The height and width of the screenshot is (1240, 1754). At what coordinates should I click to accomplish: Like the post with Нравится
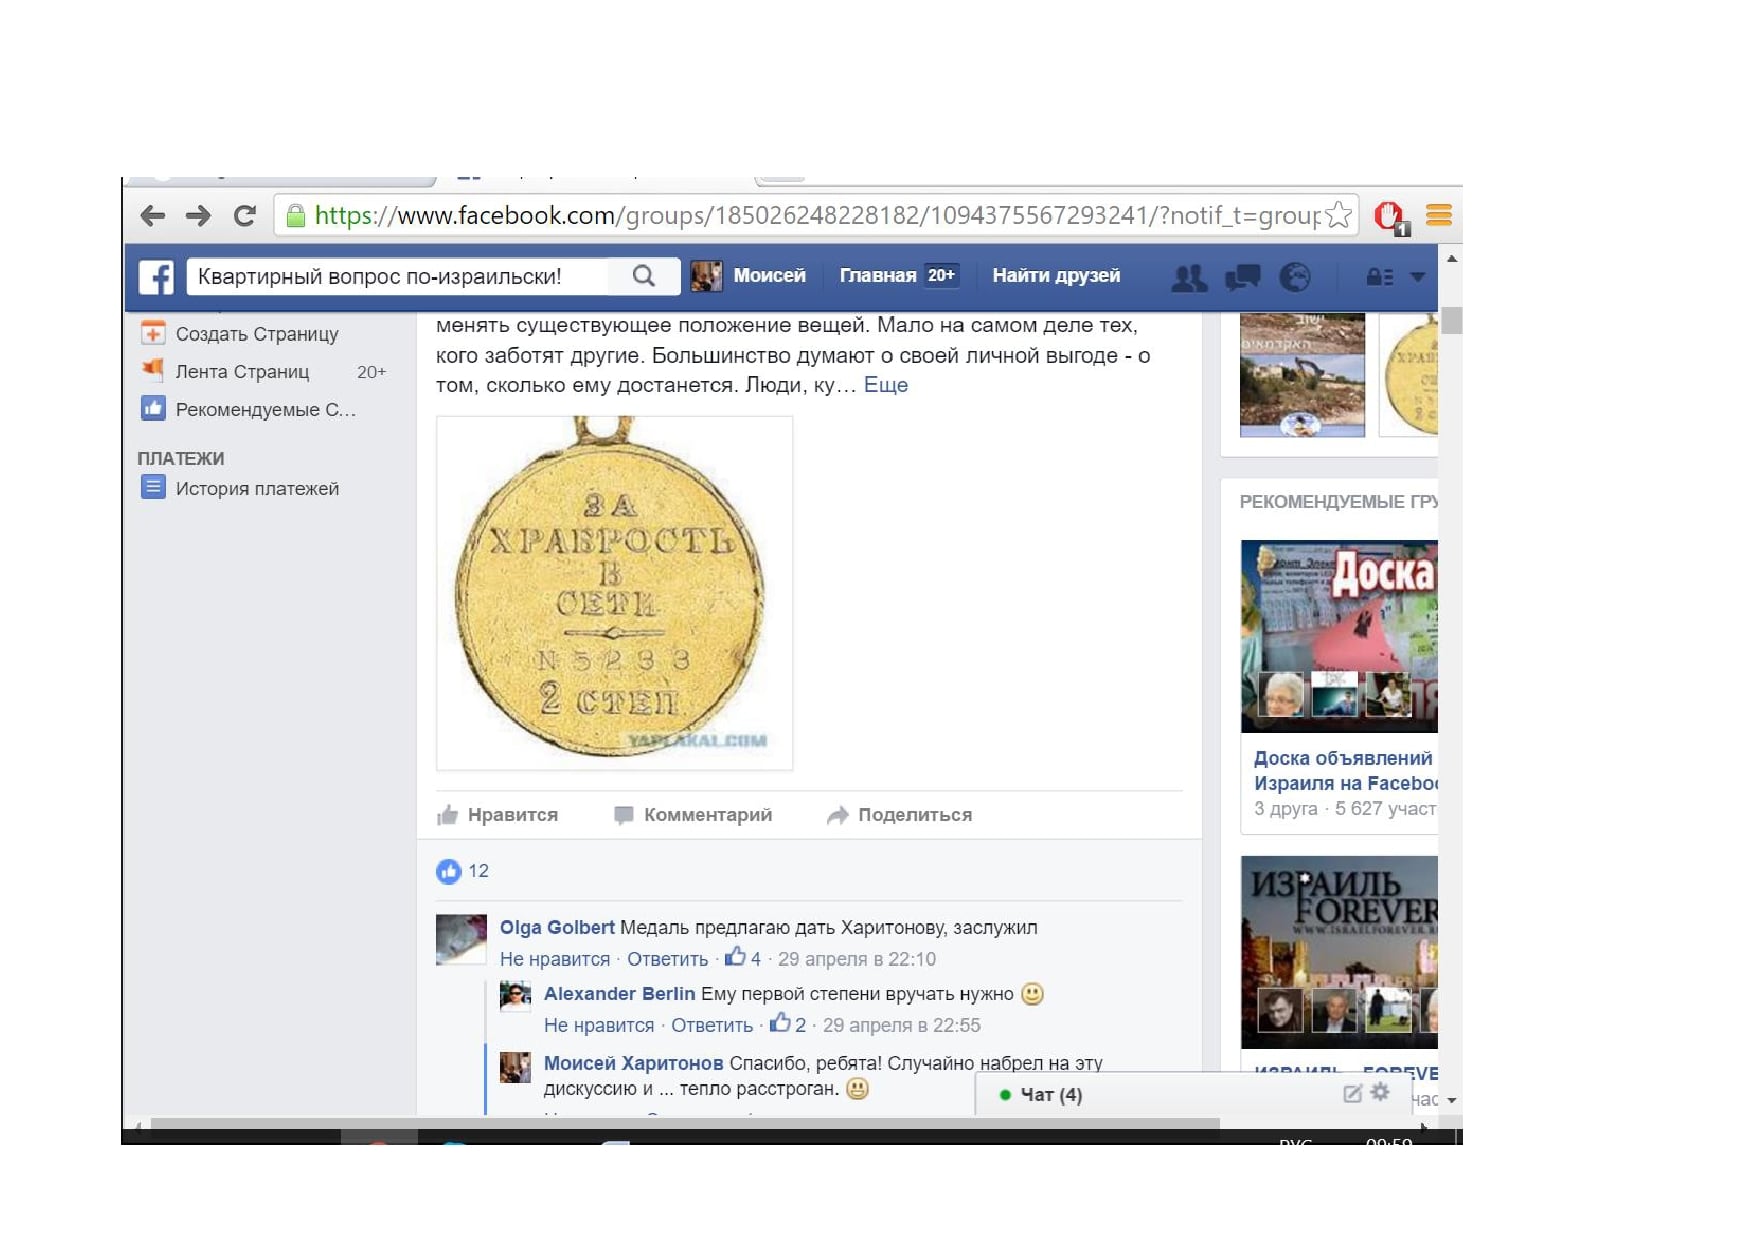(x=498, y=815)
